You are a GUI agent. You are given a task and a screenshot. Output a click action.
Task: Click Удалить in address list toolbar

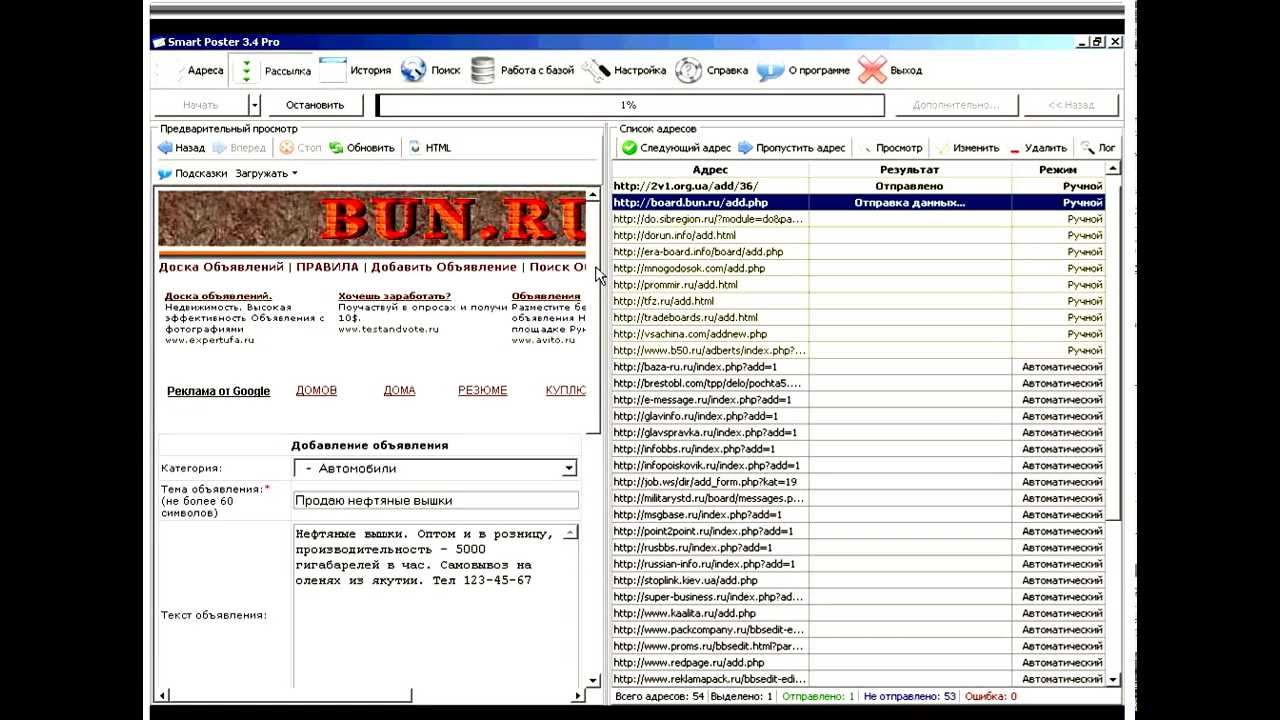coord(1038,148)
